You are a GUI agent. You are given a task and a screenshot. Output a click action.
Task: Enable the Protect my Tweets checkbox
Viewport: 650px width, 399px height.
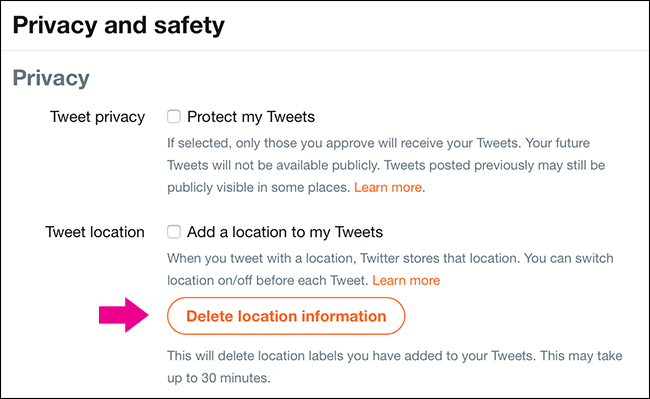174,116
